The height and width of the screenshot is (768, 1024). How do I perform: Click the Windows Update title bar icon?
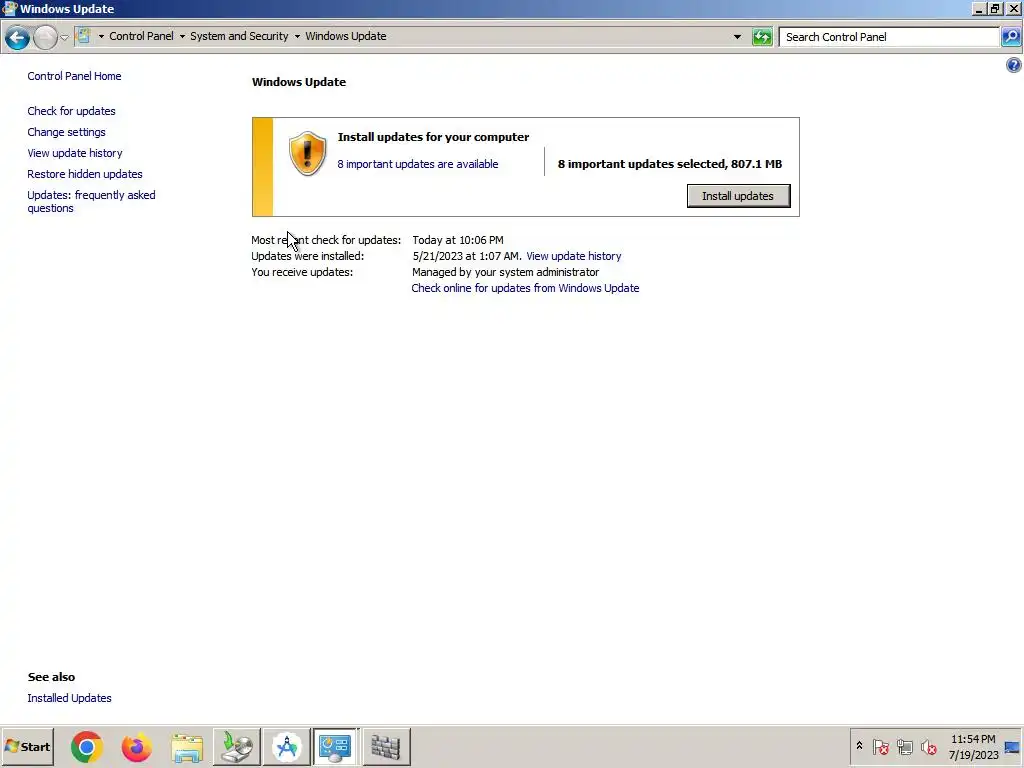pyautogui.click(x=9, y=8)
